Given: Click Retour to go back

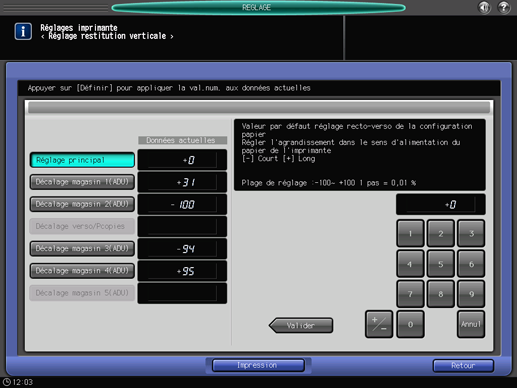Looking at the screenshot, I should [463, 366].
